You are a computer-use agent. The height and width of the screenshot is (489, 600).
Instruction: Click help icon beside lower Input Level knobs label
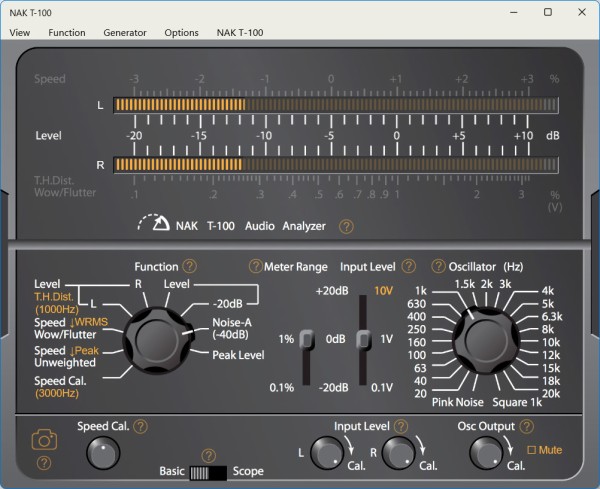[401, 426]
